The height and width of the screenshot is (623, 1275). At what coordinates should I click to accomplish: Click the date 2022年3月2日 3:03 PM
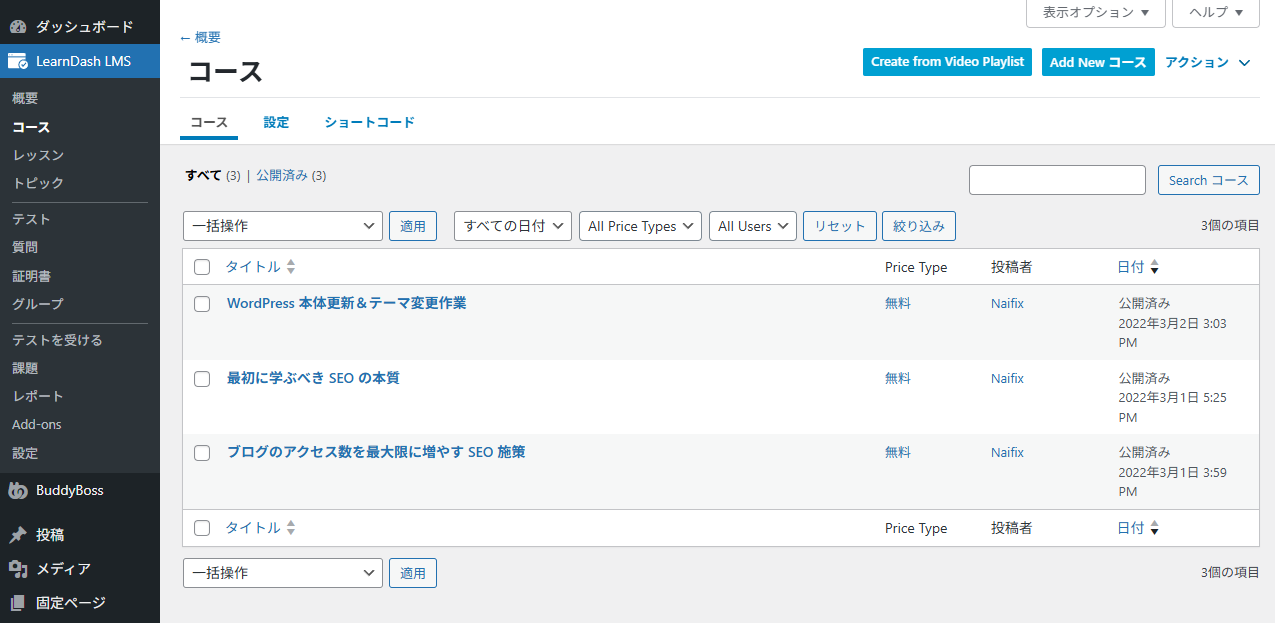(x=1172, y=333)
